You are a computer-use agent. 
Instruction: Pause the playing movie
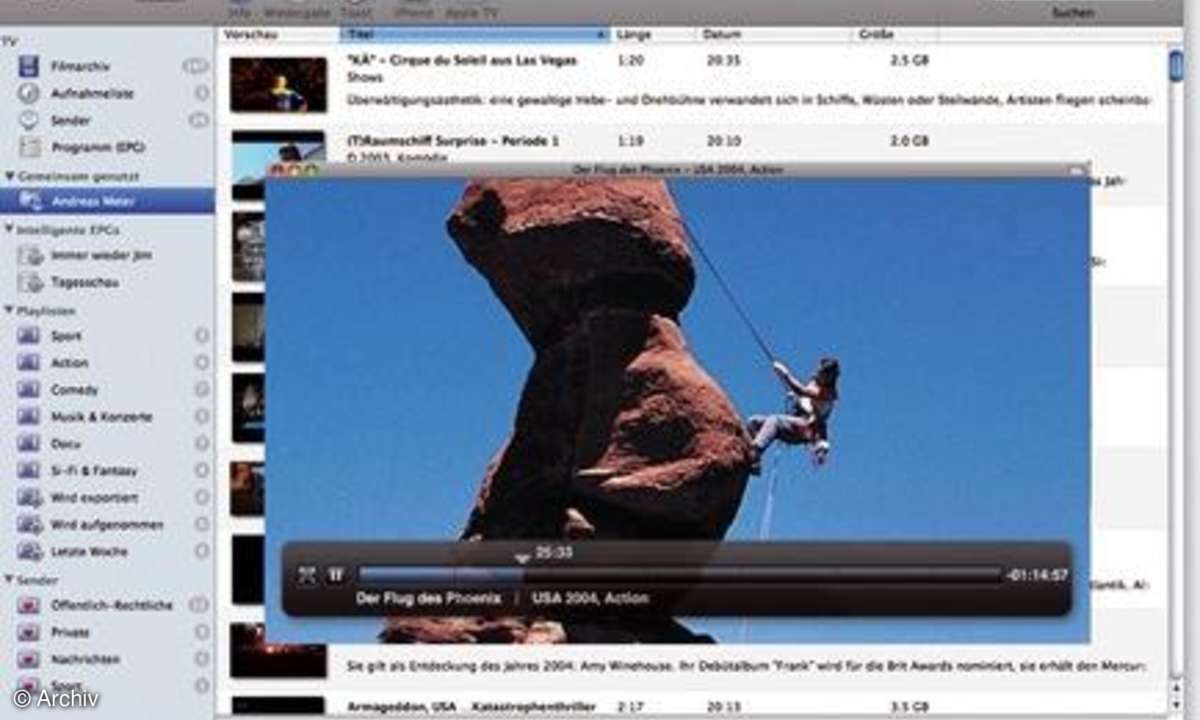point(336,575)
